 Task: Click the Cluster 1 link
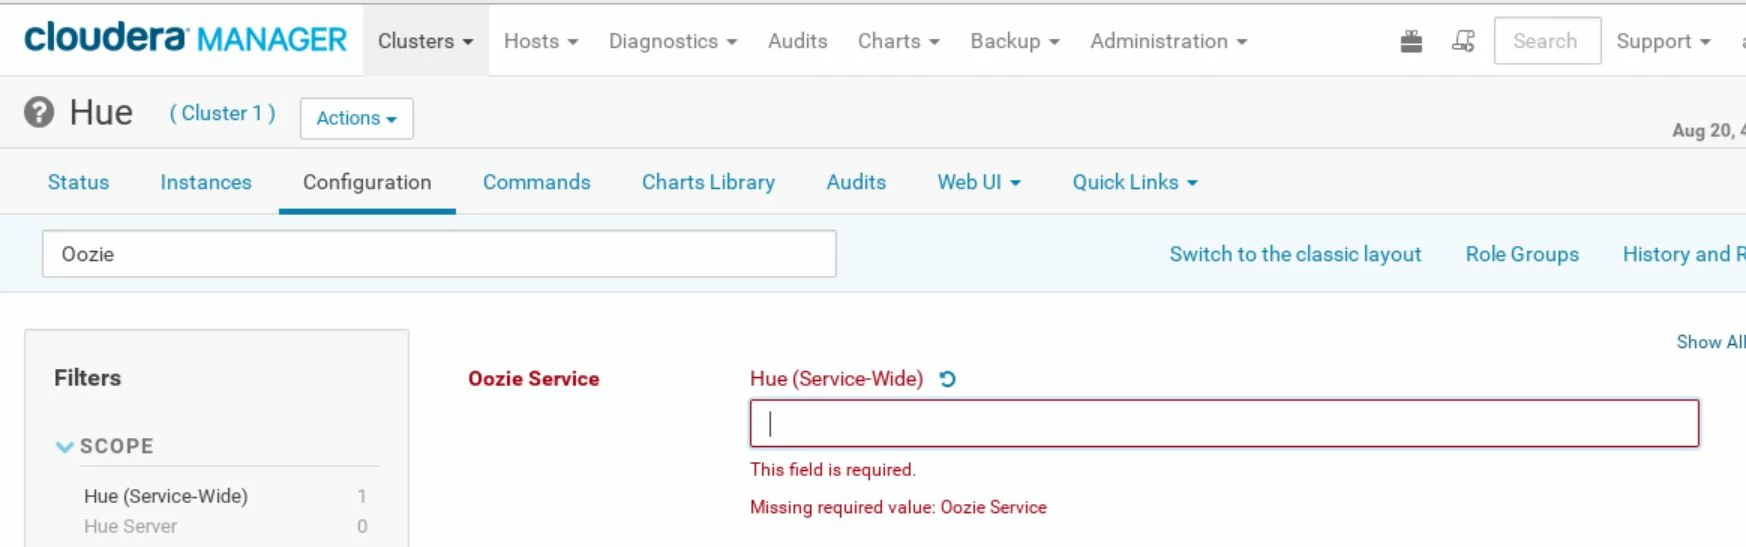coord(222,113)
